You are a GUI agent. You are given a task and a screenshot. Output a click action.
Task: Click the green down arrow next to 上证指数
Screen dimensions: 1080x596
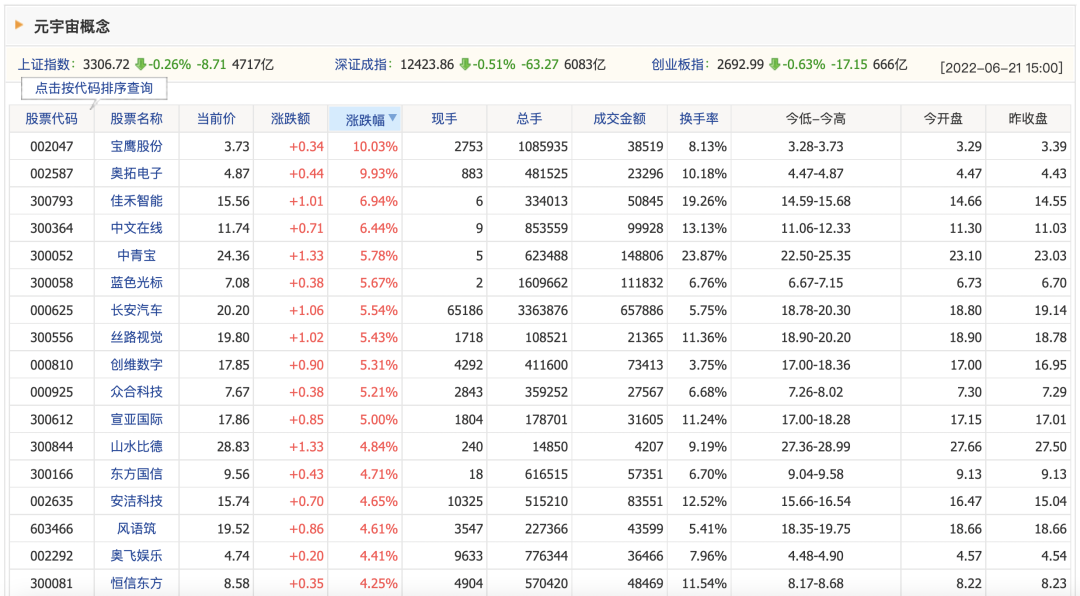(141, 64)
